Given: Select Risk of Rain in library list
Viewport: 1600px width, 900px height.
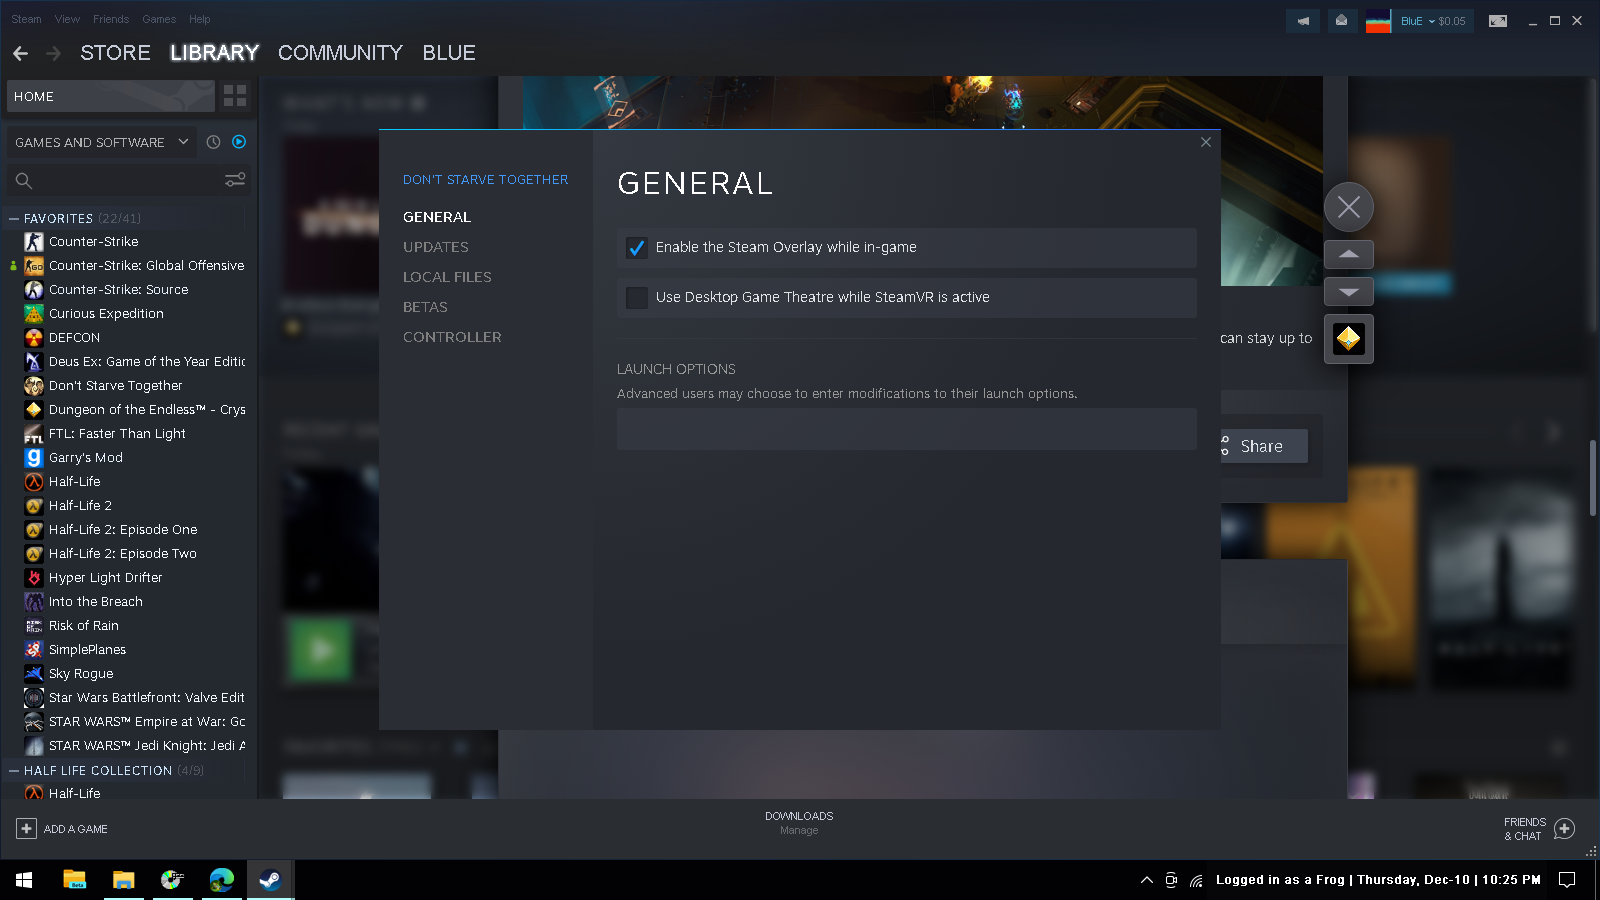Looking at the screenshot, I should [84, 626].
